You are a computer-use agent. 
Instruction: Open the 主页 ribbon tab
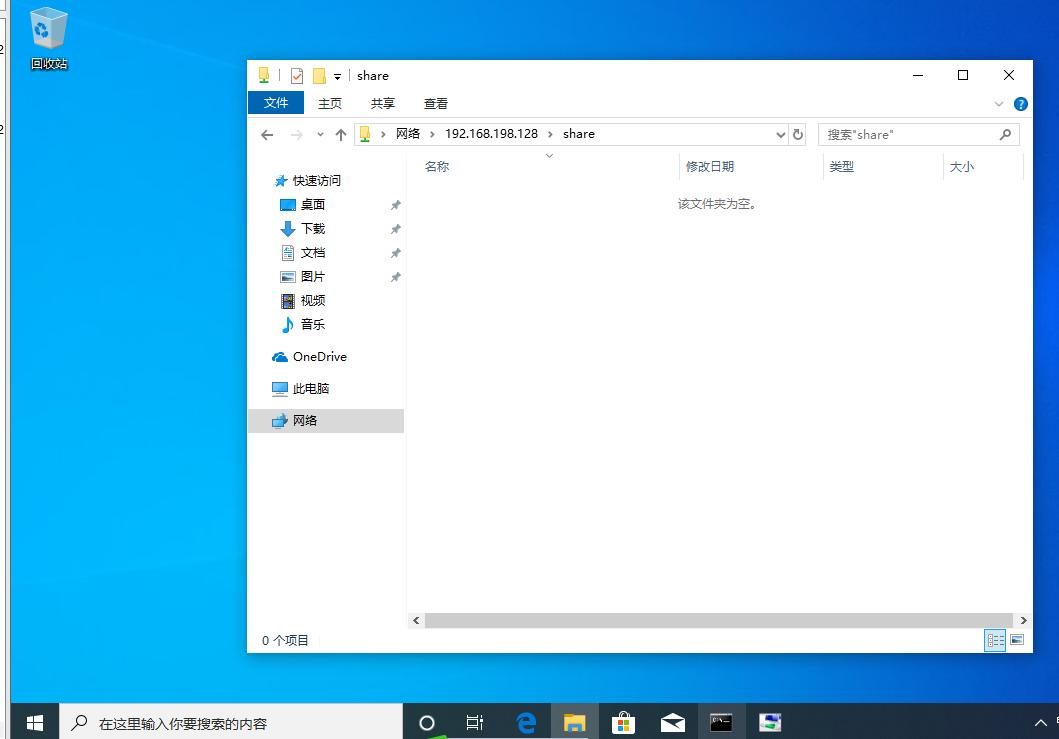330,103
